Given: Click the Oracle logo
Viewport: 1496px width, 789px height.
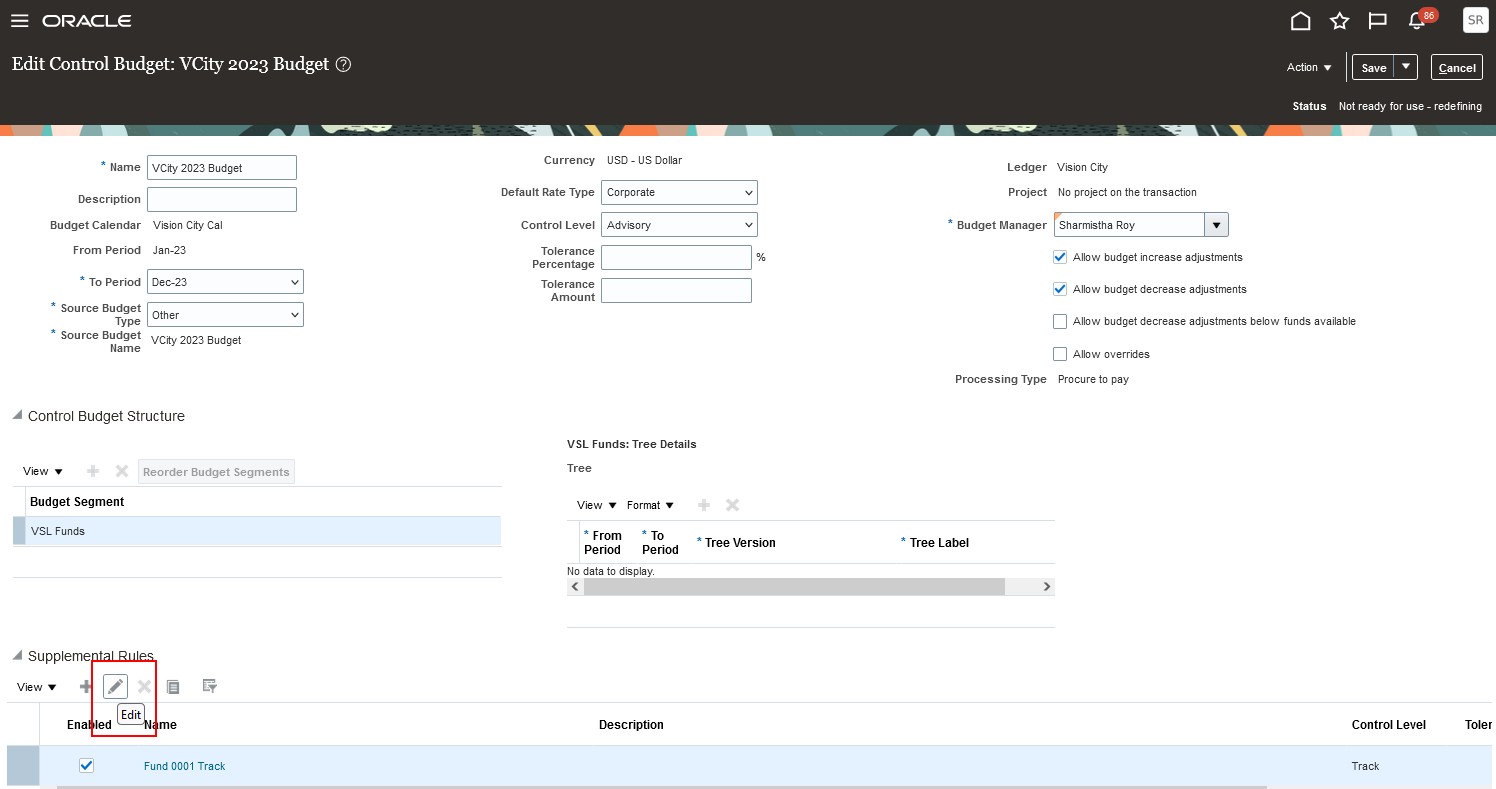Looking at the screenshot, I should pyautogui.click(x=87, y=21).
